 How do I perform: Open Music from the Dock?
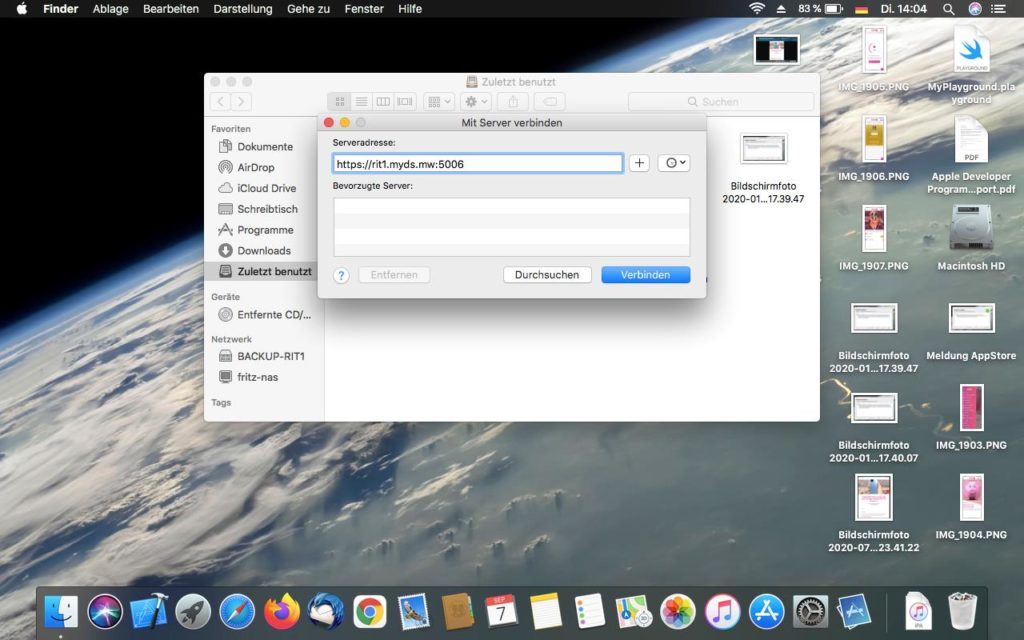(x=722, y=612)
